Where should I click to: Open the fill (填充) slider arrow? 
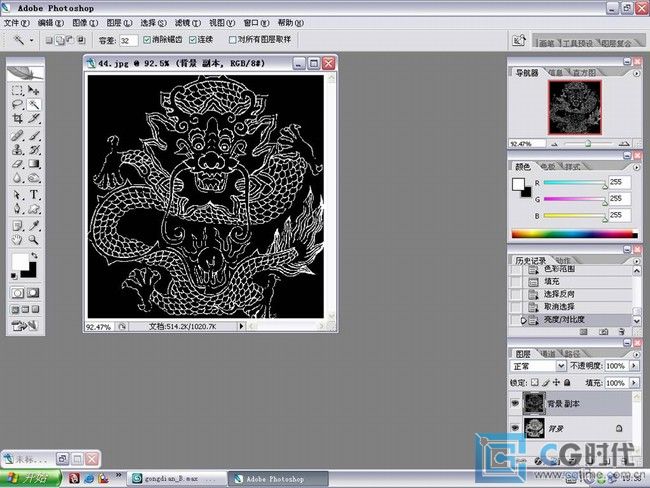[634, 383]
